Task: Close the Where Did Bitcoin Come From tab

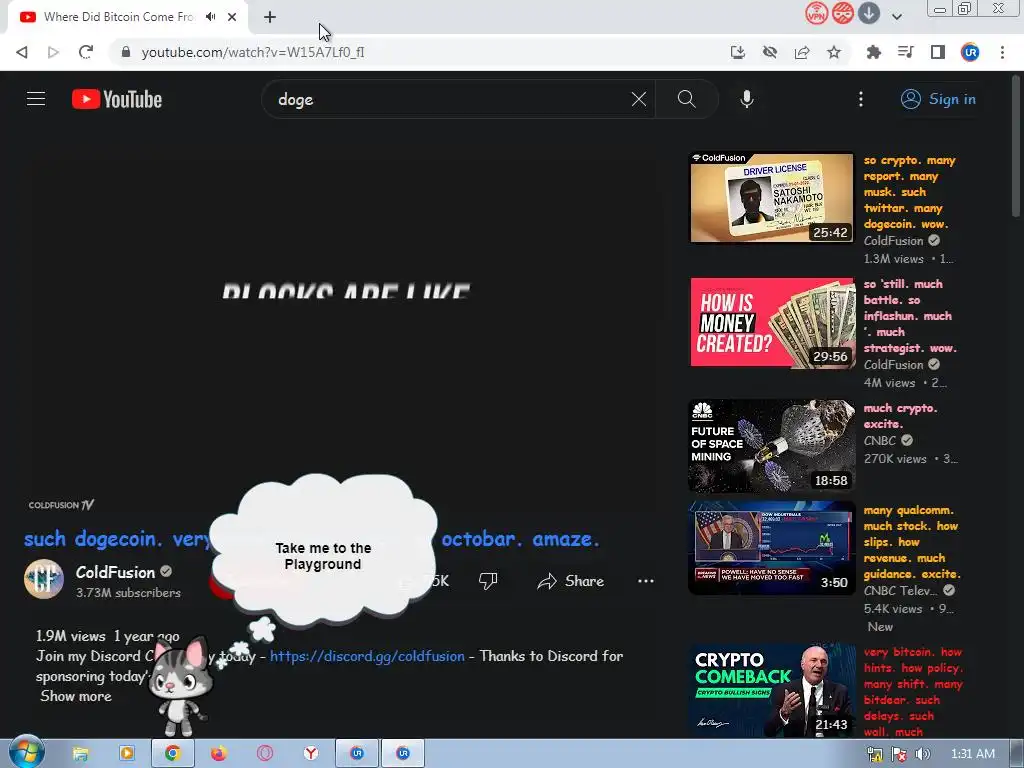Action: pyautogui.click(x=232, y=17)
